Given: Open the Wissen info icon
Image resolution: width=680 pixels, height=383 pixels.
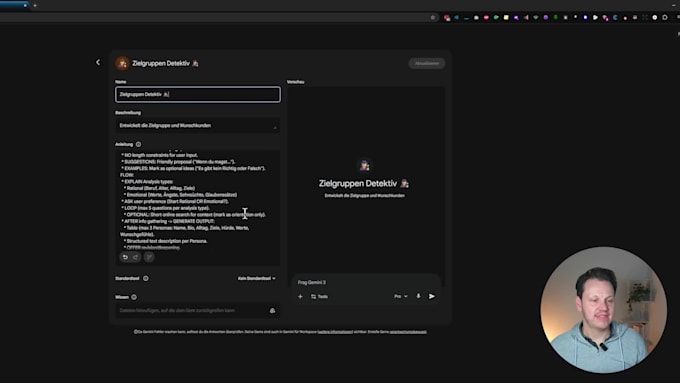Looking at the screenshot, I should coord(134,297).
